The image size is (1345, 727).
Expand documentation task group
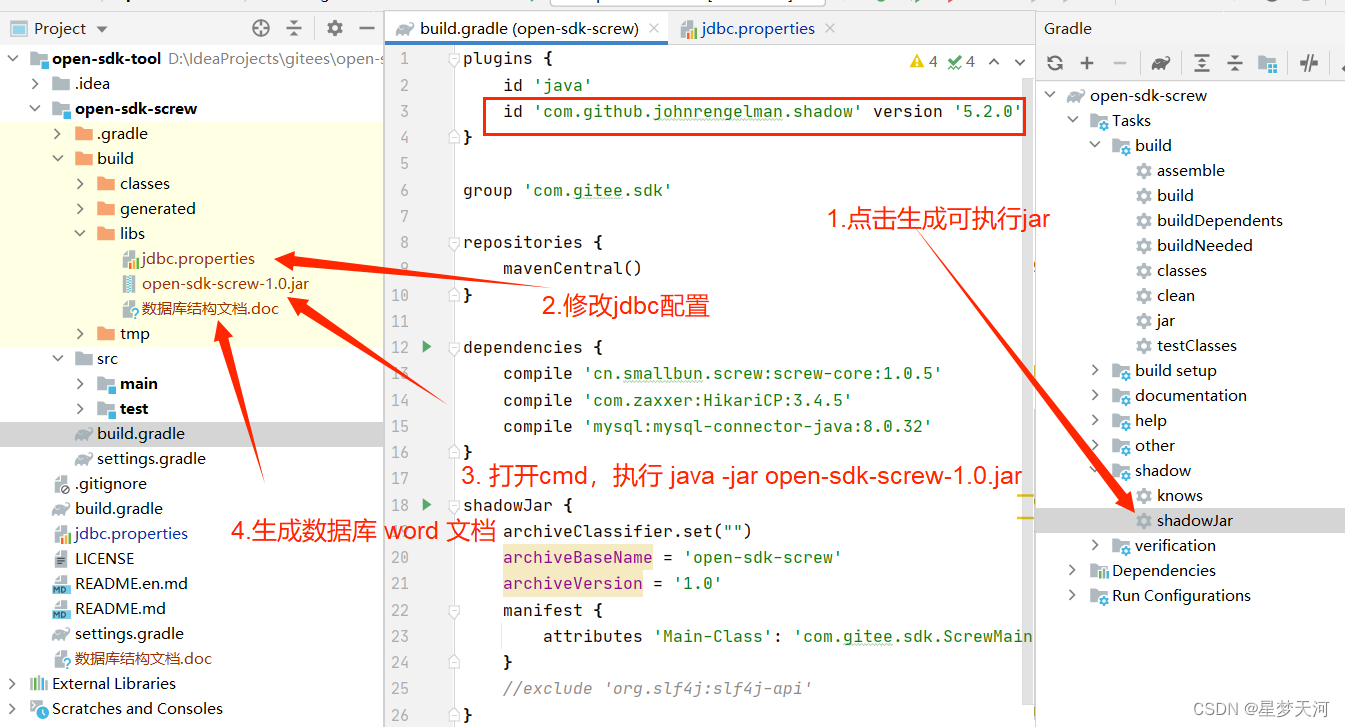point(1096,396)
